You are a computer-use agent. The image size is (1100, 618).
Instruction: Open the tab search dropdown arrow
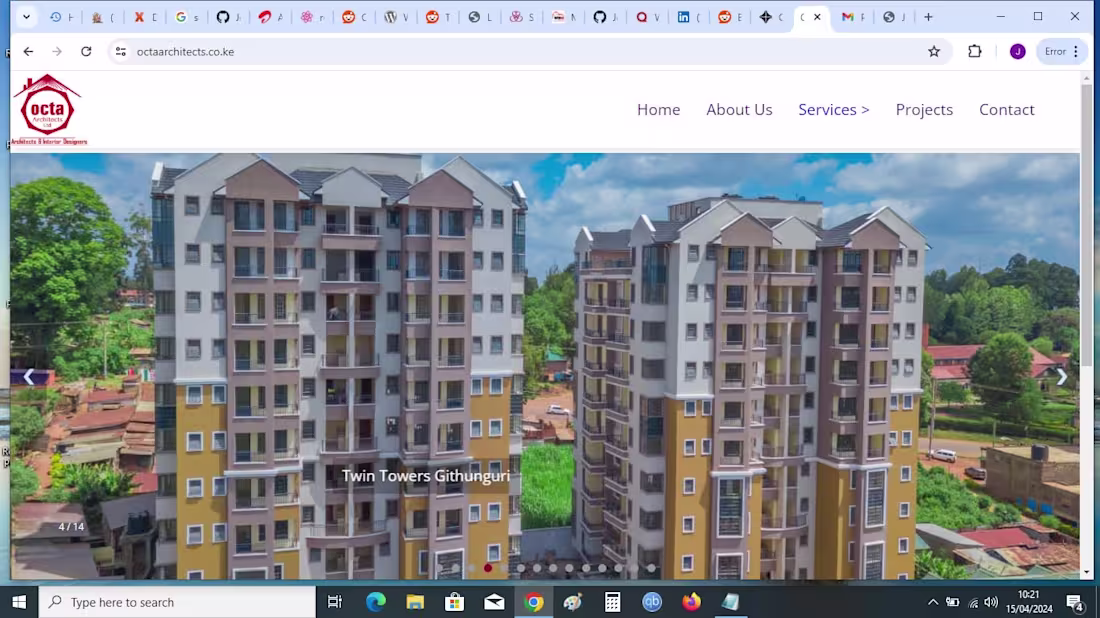pyautogui.click(x=27, y=17)
